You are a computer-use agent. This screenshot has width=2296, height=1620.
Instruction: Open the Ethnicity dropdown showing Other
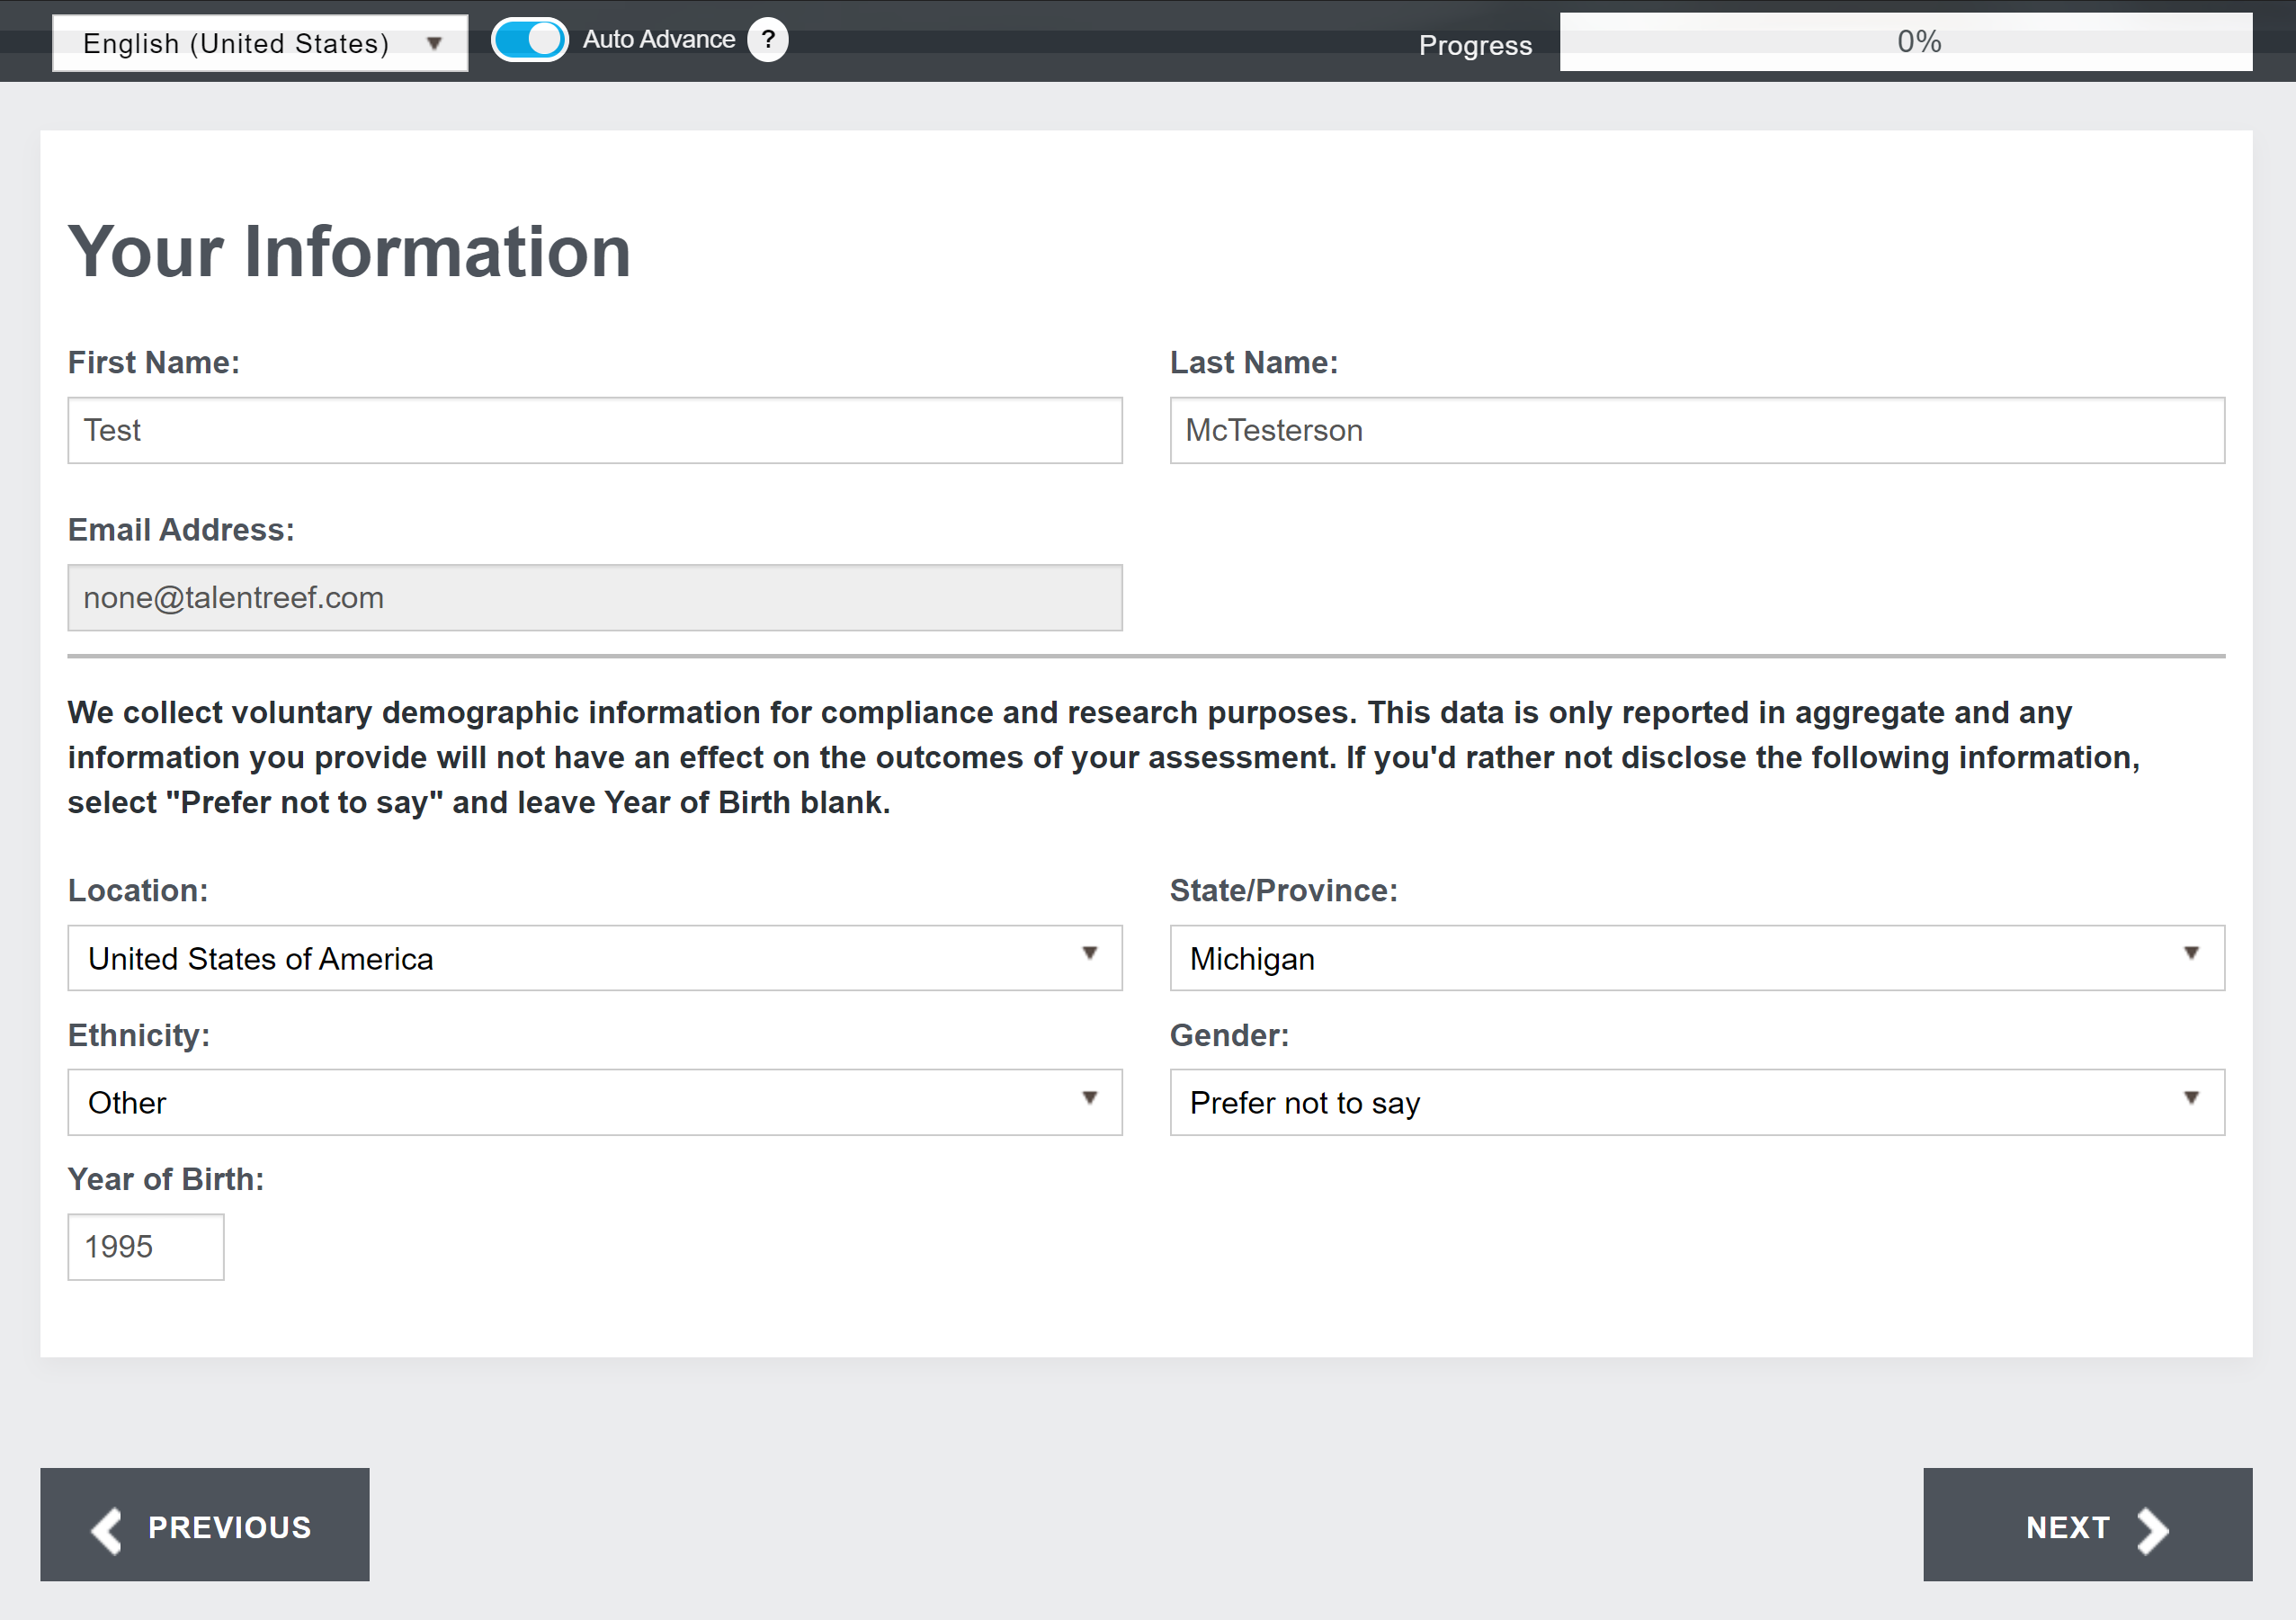(x=594, y=1102)
